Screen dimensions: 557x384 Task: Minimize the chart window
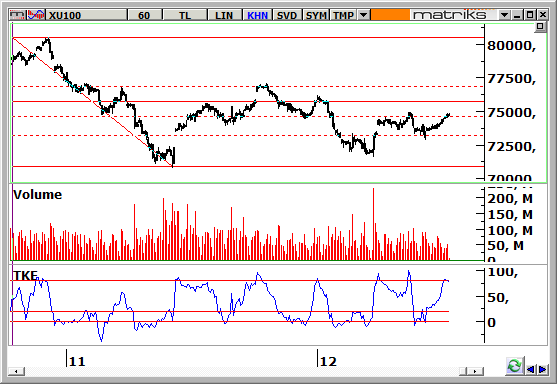tap(517, 15)
